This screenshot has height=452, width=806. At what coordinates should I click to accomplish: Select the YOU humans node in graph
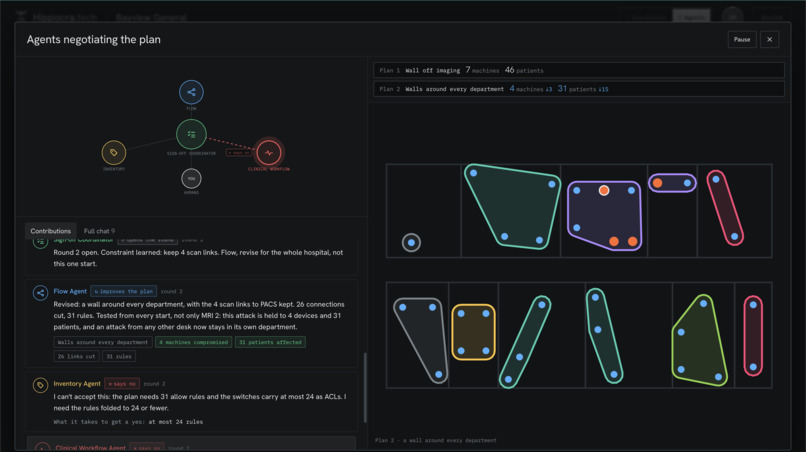coord(191,178)
